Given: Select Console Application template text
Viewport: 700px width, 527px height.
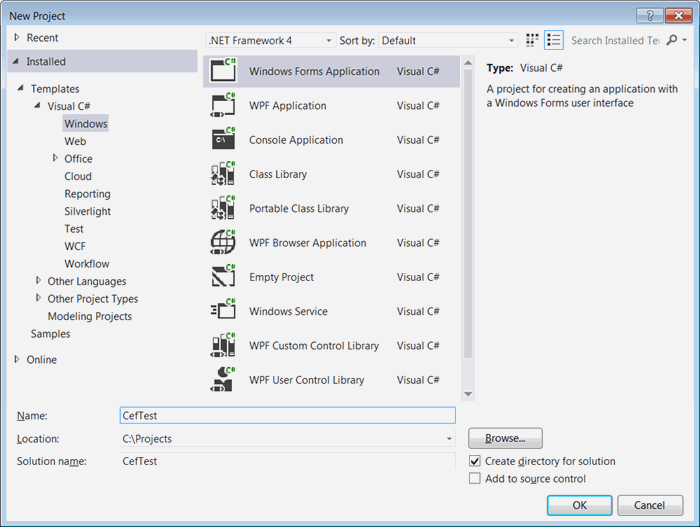Looking at the screenshot, I should [x=296, y=140].
